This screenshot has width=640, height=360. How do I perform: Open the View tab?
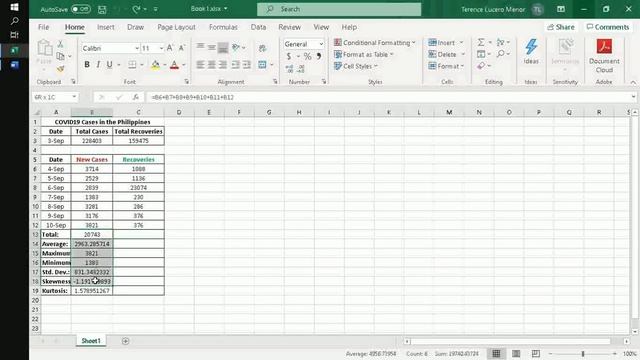coord(321,27)
